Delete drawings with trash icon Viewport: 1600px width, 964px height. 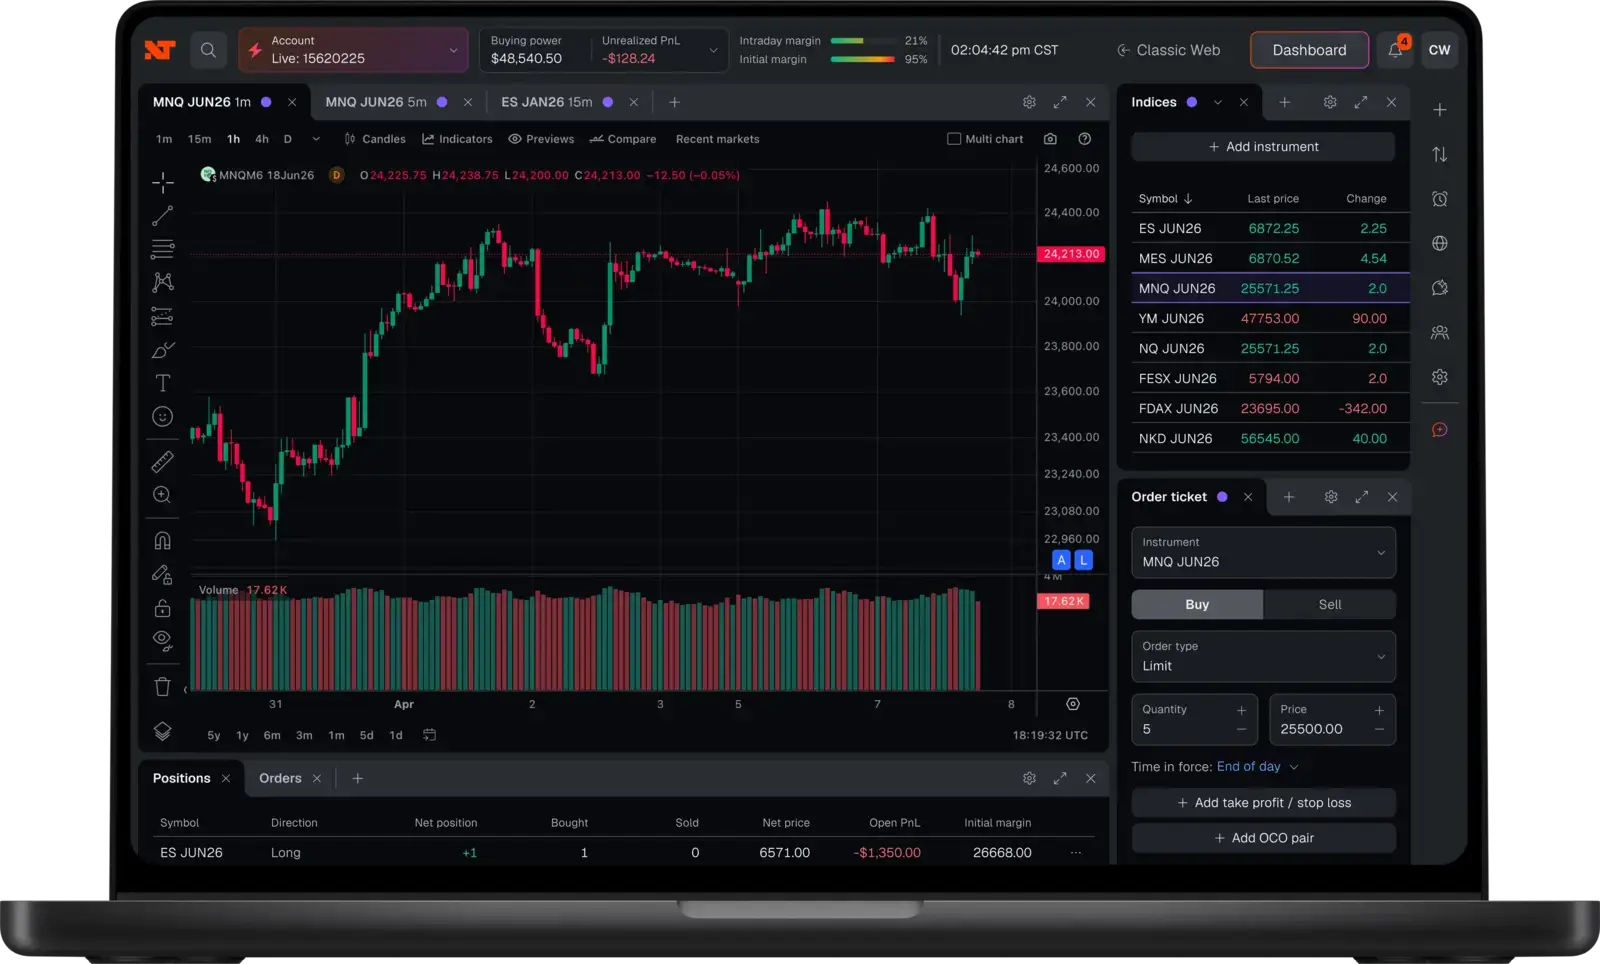pos(163,687)
